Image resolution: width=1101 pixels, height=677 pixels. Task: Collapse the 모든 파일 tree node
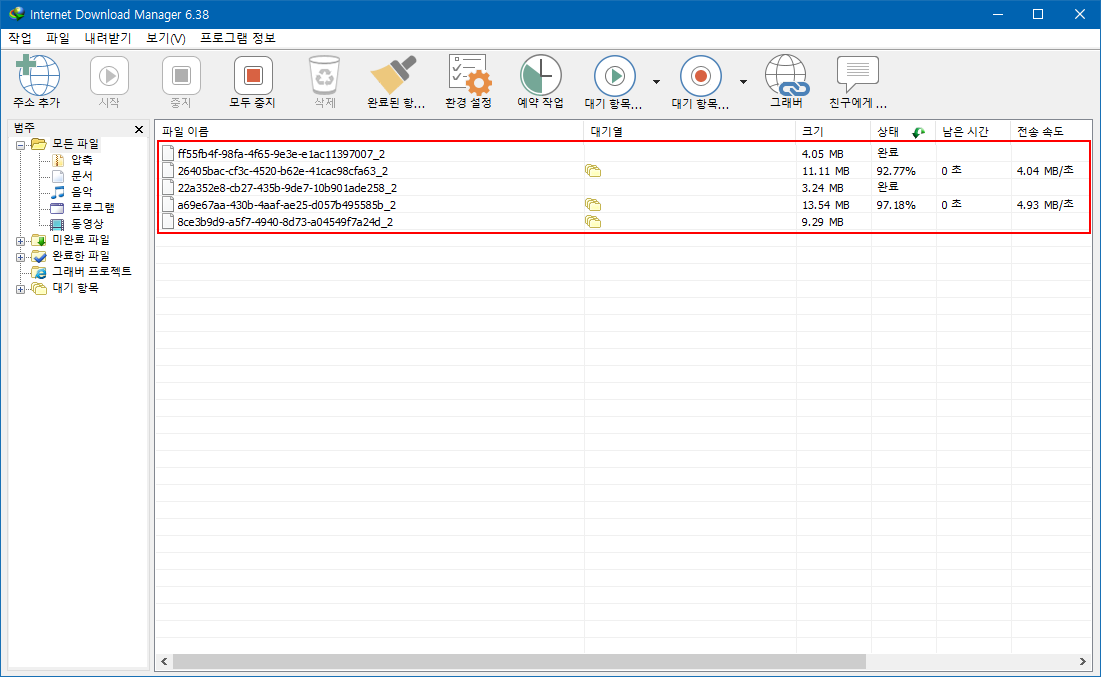[20, 145]
